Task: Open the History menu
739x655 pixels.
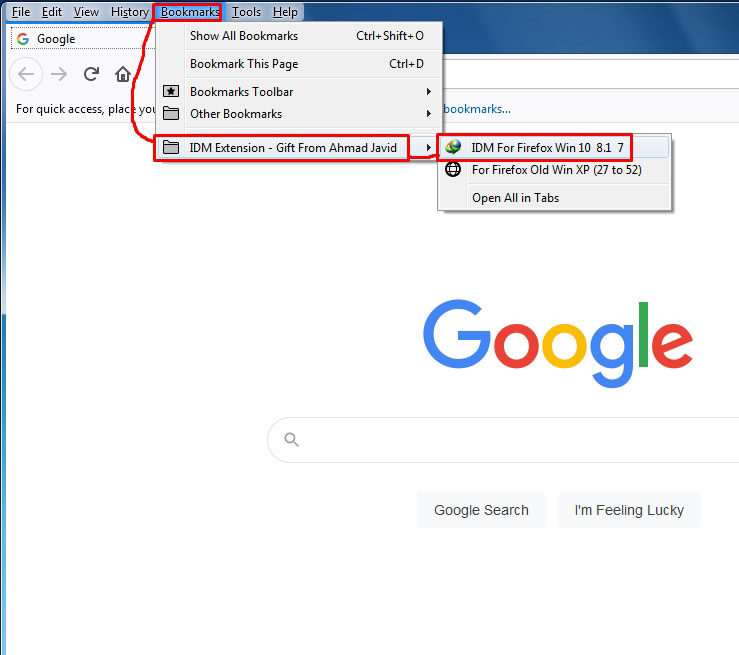Action: pyautogui.click(x=130, y=12)
